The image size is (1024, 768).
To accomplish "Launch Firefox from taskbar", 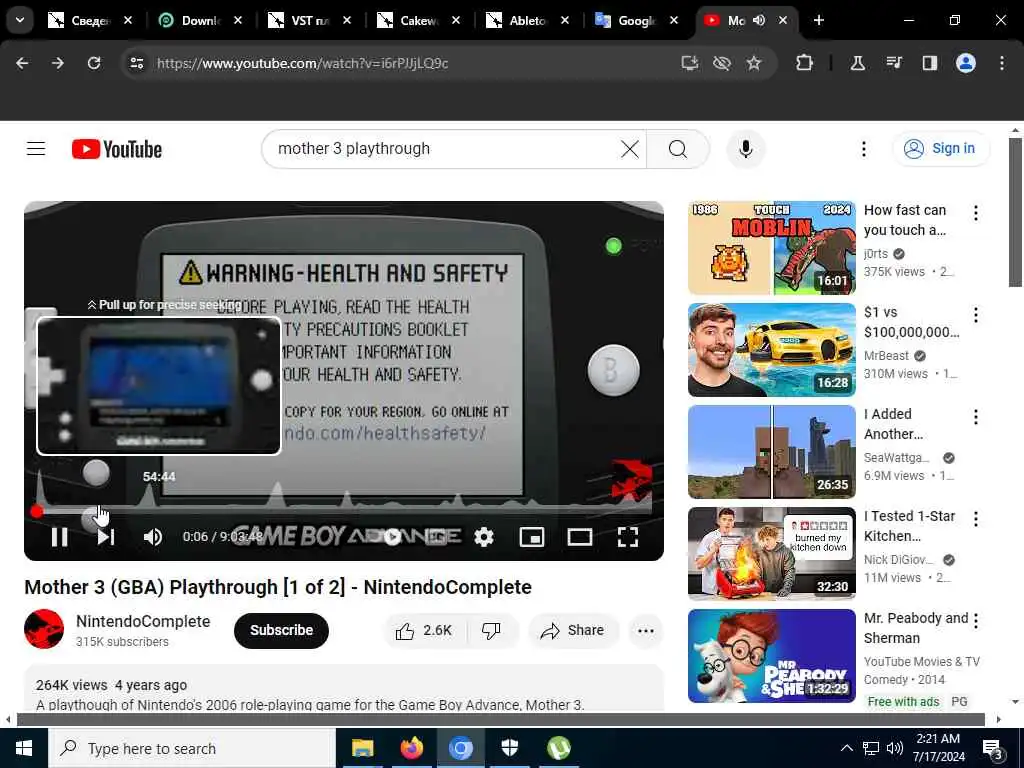I will (x=411, y=748).
